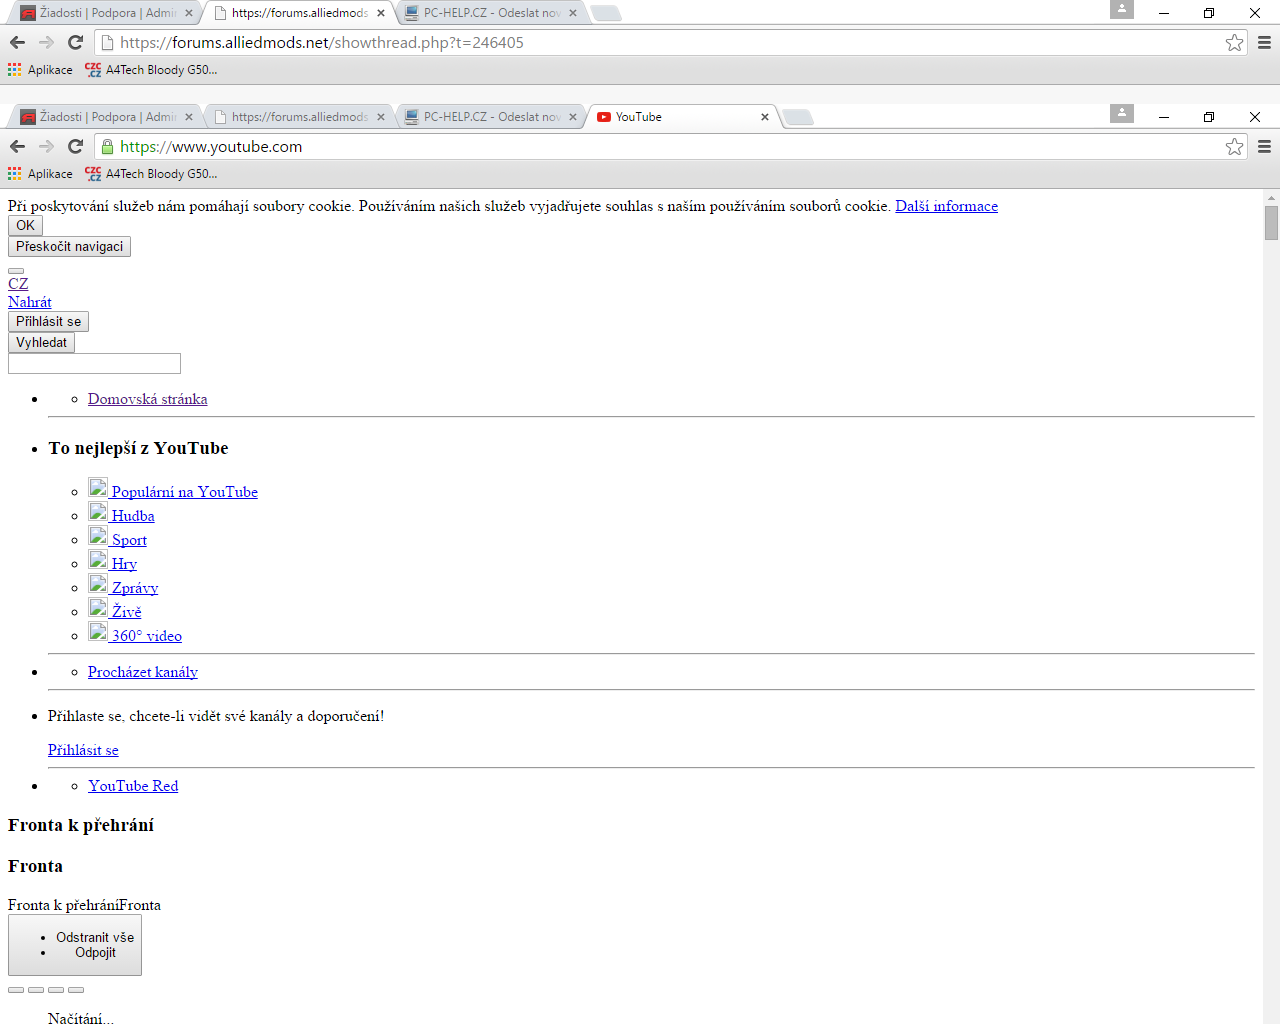The image size is (1280, 1024).
Task: Open the Živě link
Action: point(127,612)
